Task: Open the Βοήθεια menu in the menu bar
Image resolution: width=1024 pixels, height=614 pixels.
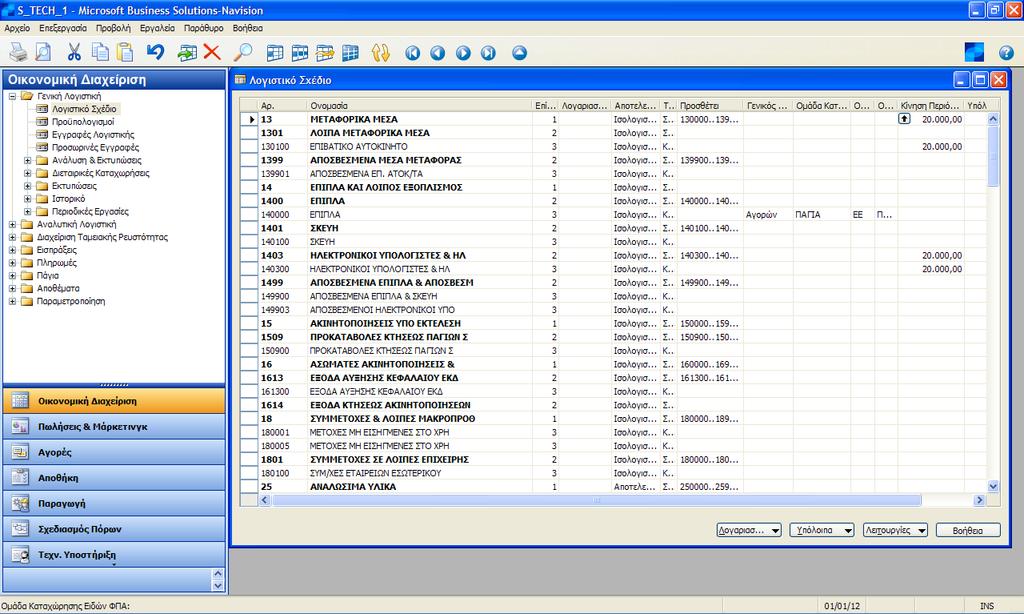Action: (248, 28)
